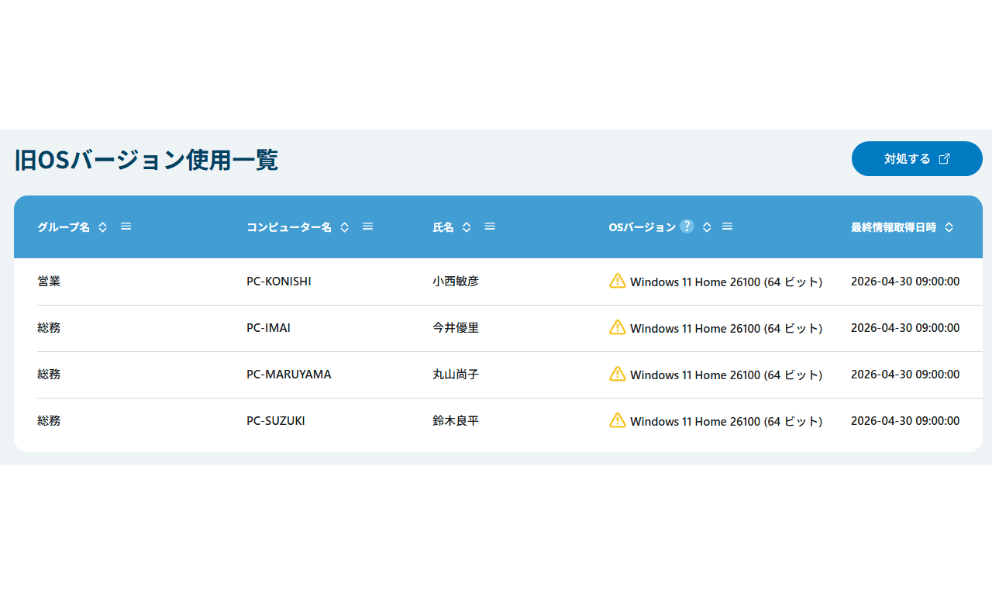
Task: Click timestamp in PC-IMAI row
Action: (905, 328)
